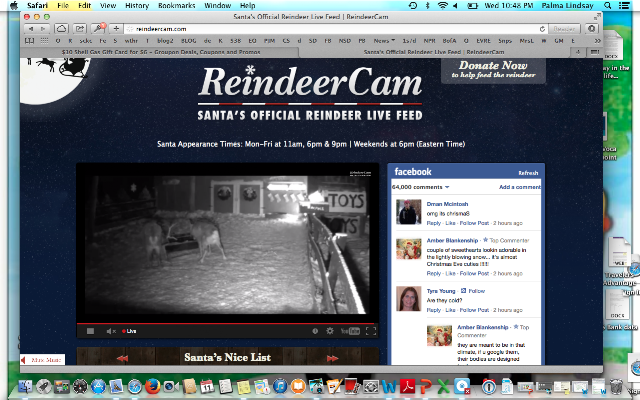Image resolution: width=640 pixels, height=400 pixels.
Task: Open the Apple menu
Action: [x=14, y=6]
